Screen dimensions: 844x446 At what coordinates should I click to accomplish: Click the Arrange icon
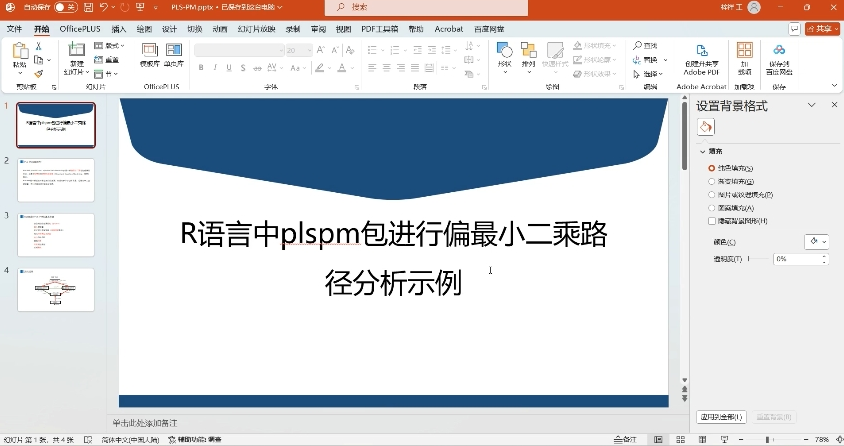pos(529,50)
